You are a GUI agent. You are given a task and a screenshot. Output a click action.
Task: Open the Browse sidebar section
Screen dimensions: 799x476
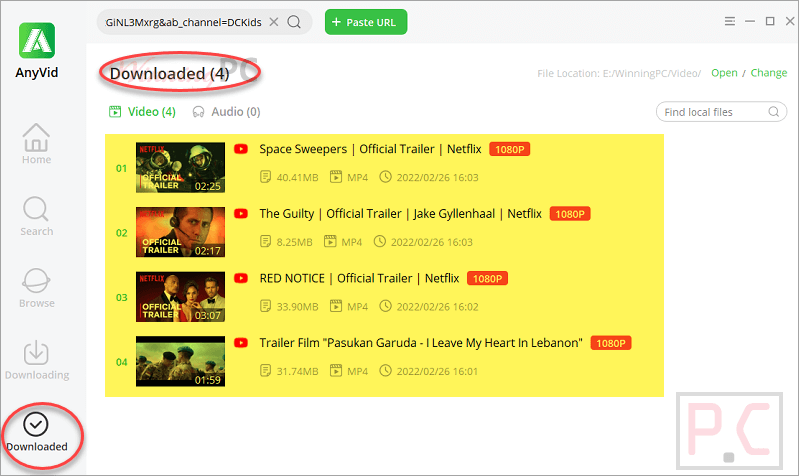36,288
